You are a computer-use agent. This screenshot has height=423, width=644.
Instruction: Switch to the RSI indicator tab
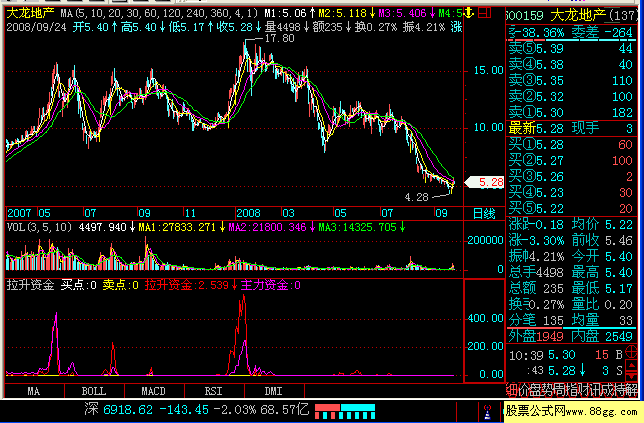pos(214,391)
